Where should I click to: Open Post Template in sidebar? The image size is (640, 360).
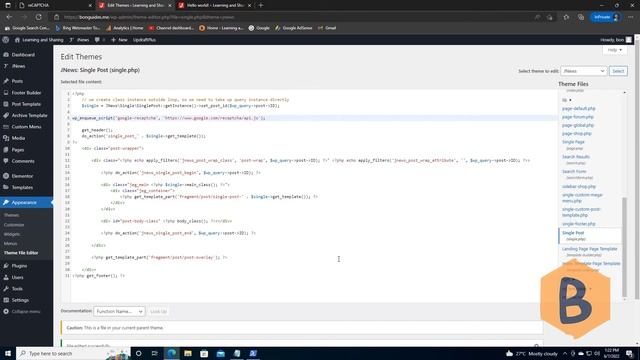tap(26, 104)
